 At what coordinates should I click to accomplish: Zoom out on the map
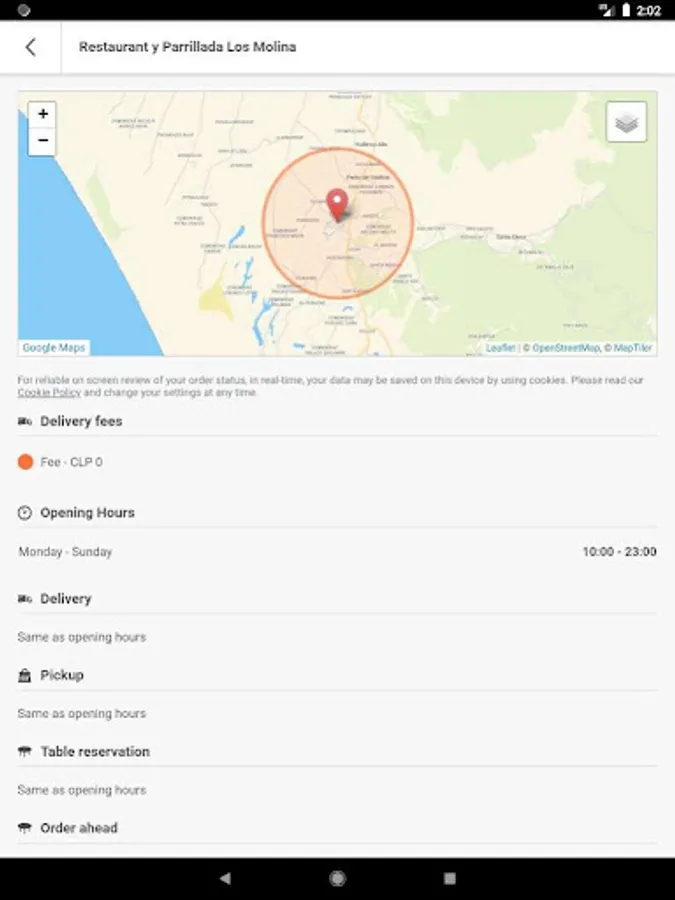pos(43,141)
